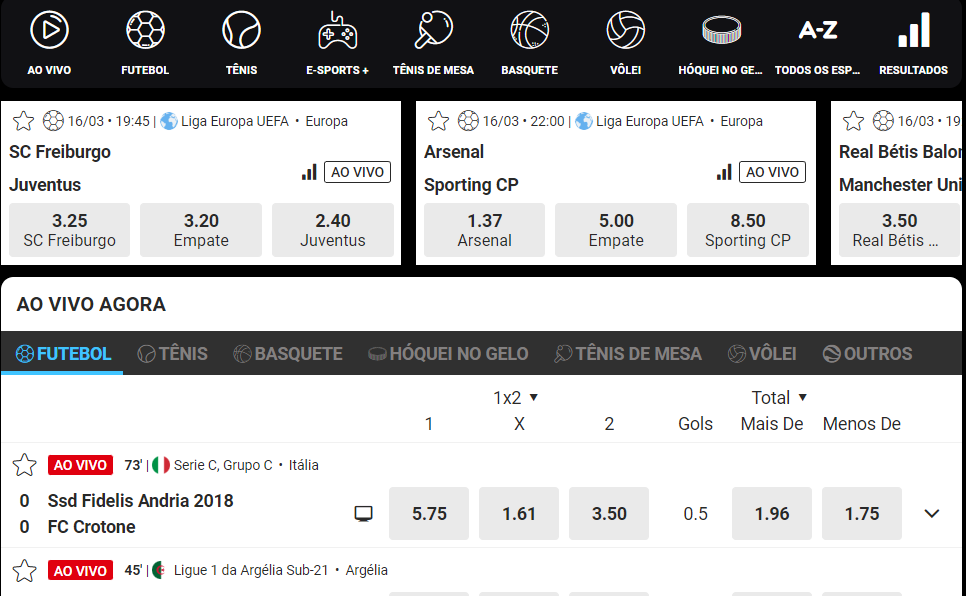Open the VÔLEI sport section
Viewport: 966px width, 596px height.
[624, 40]
